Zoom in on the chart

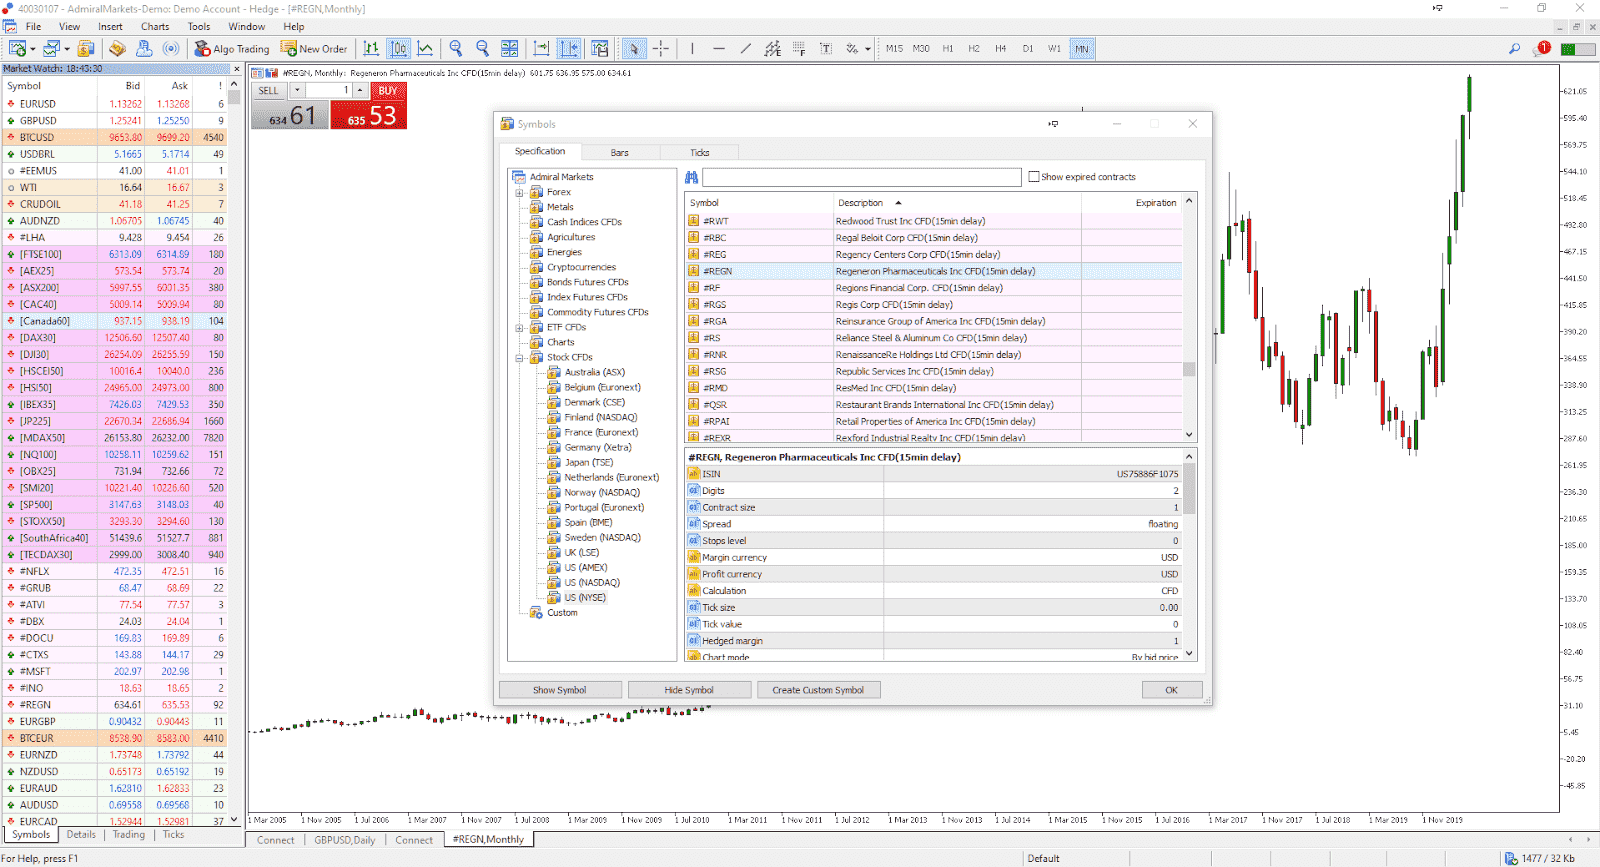pos(456,48)
